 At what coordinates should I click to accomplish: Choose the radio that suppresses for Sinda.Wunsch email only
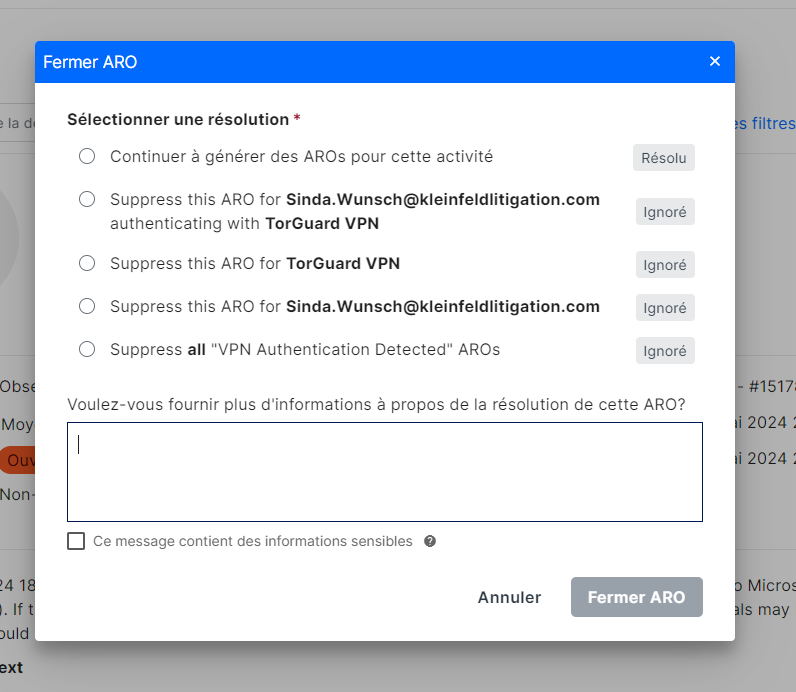(87, 307)
